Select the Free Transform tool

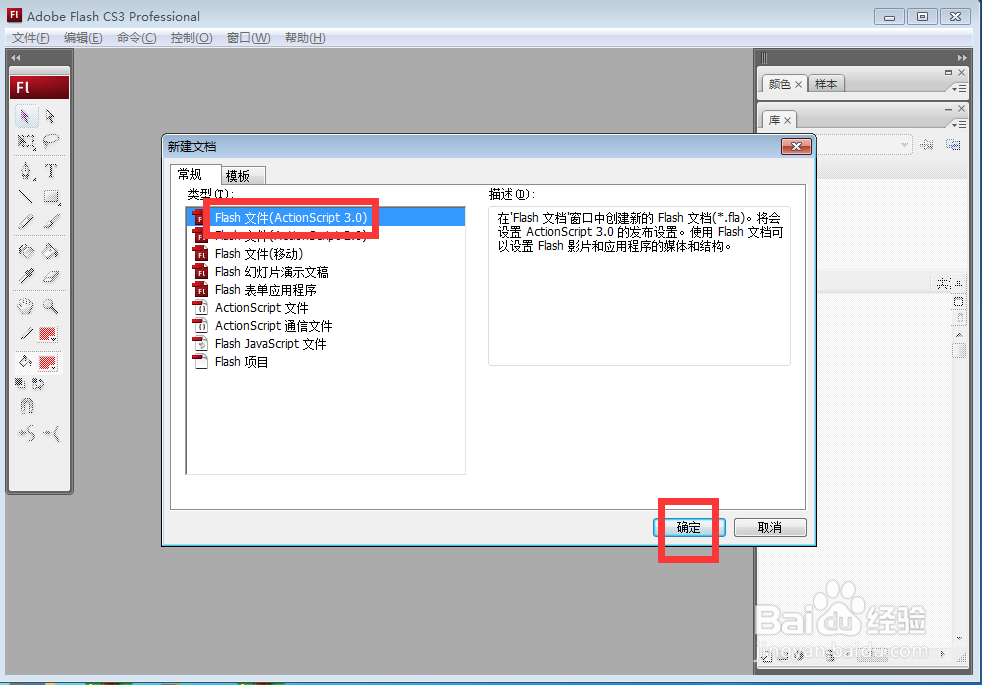tap(26, 142)
